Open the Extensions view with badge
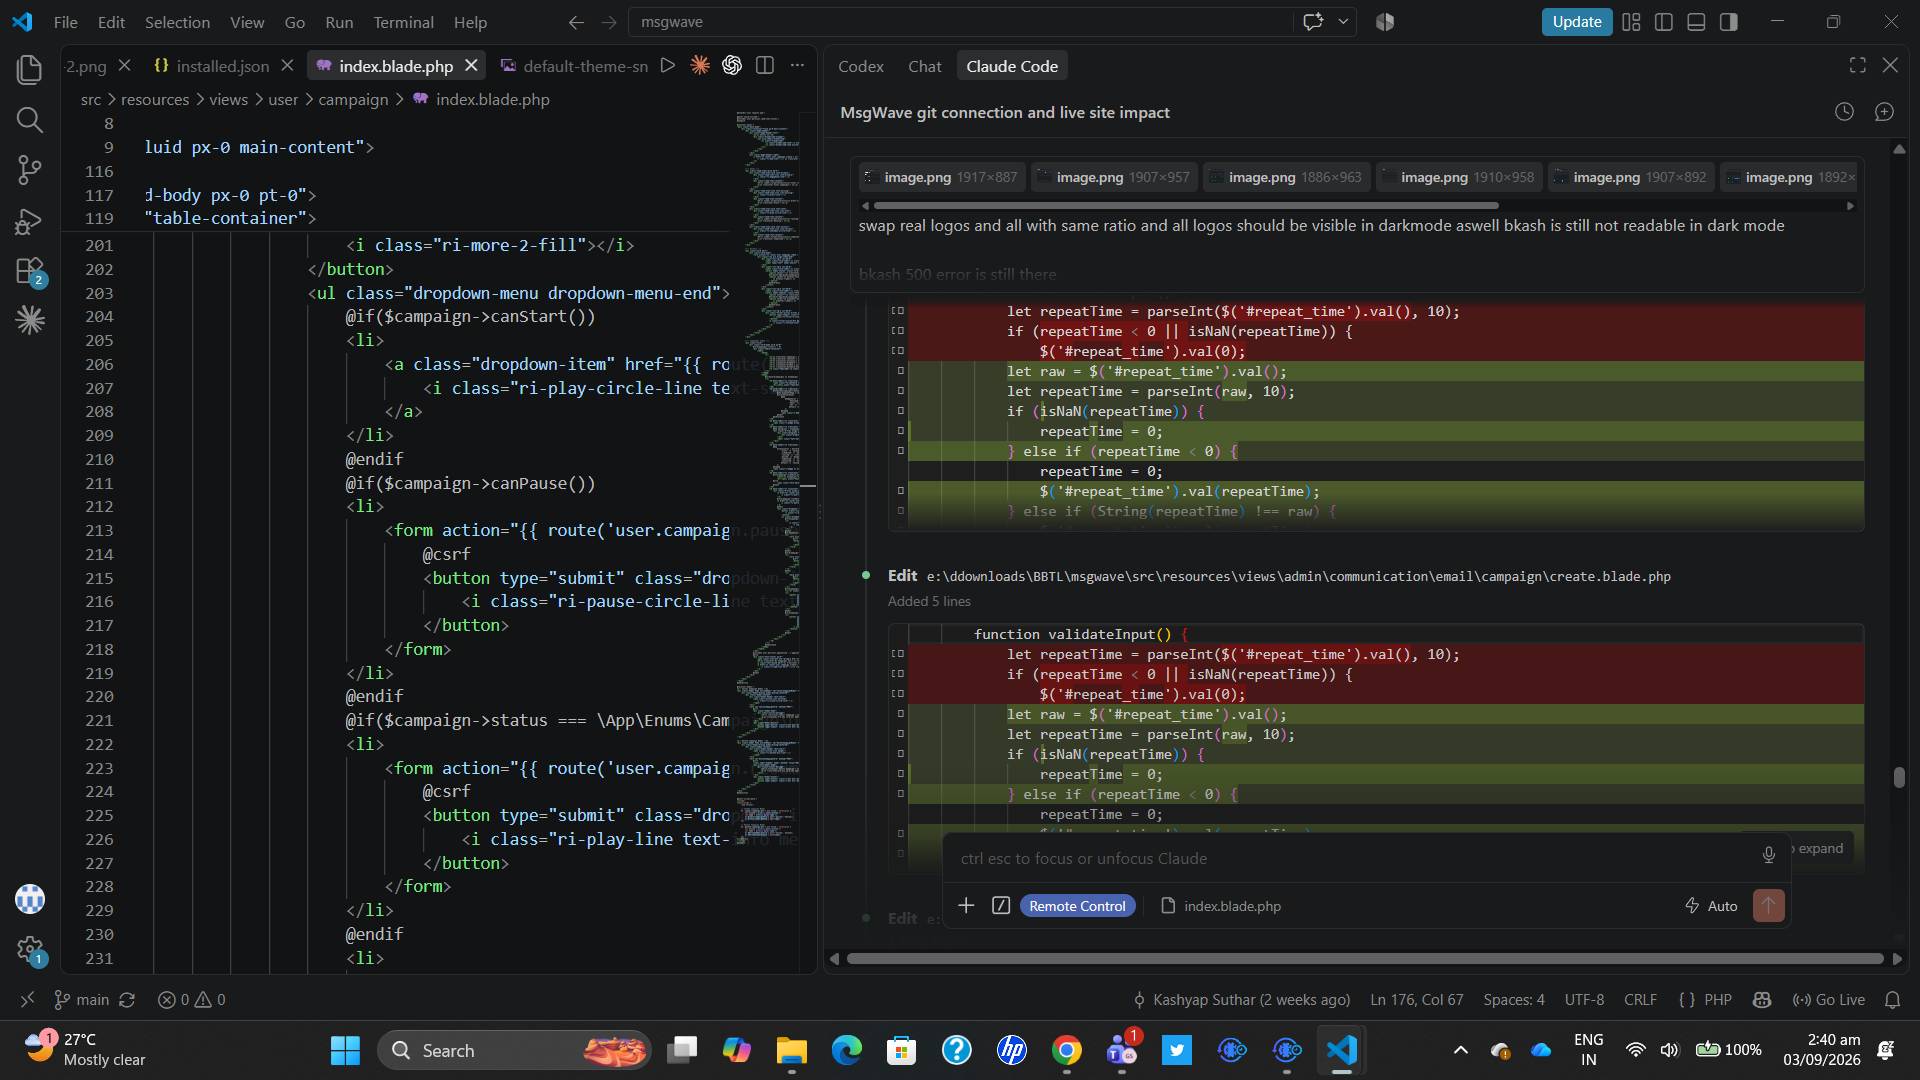1920x1080 pixels. click(30, 271)
